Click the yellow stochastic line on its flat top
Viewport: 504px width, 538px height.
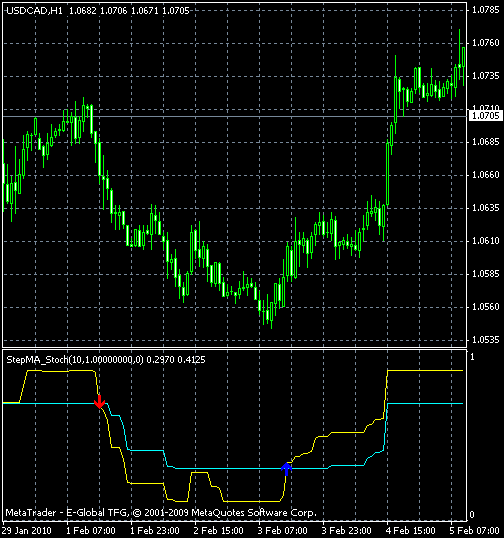pyautogui.click(x=425, y=371)
